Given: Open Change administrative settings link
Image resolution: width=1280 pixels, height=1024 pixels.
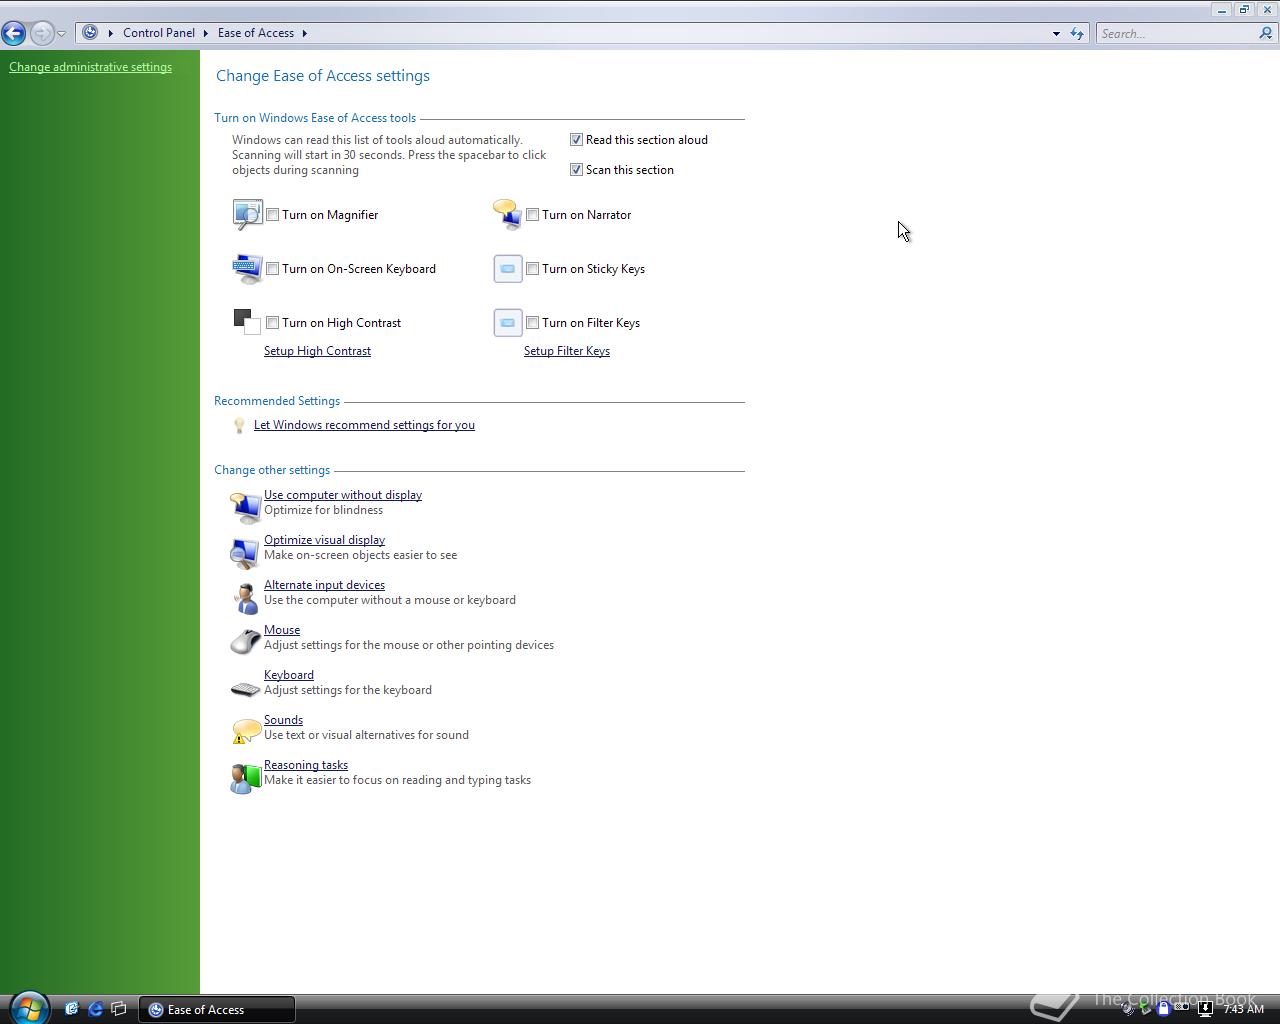Looking at the screenshot, I should pos(90,67).
